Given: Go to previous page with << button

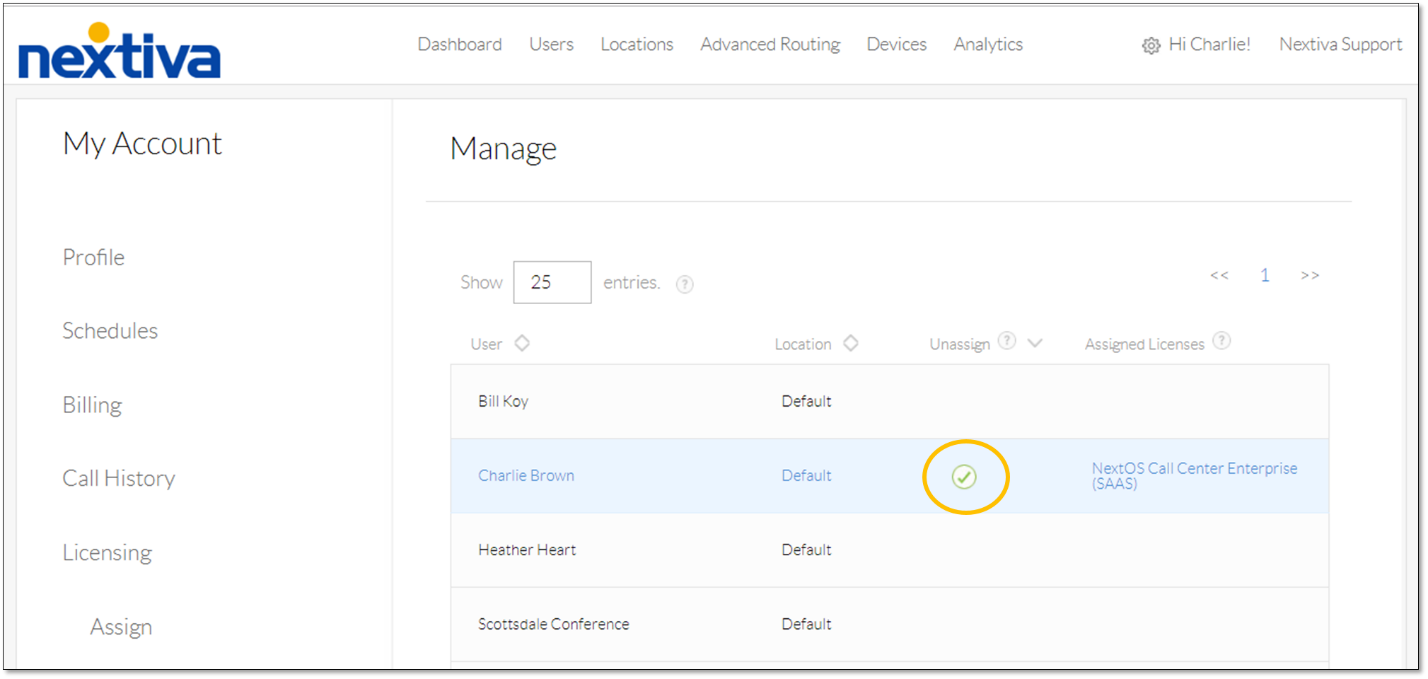Looking at the screenshot, I should click(x=1219, y=275).
